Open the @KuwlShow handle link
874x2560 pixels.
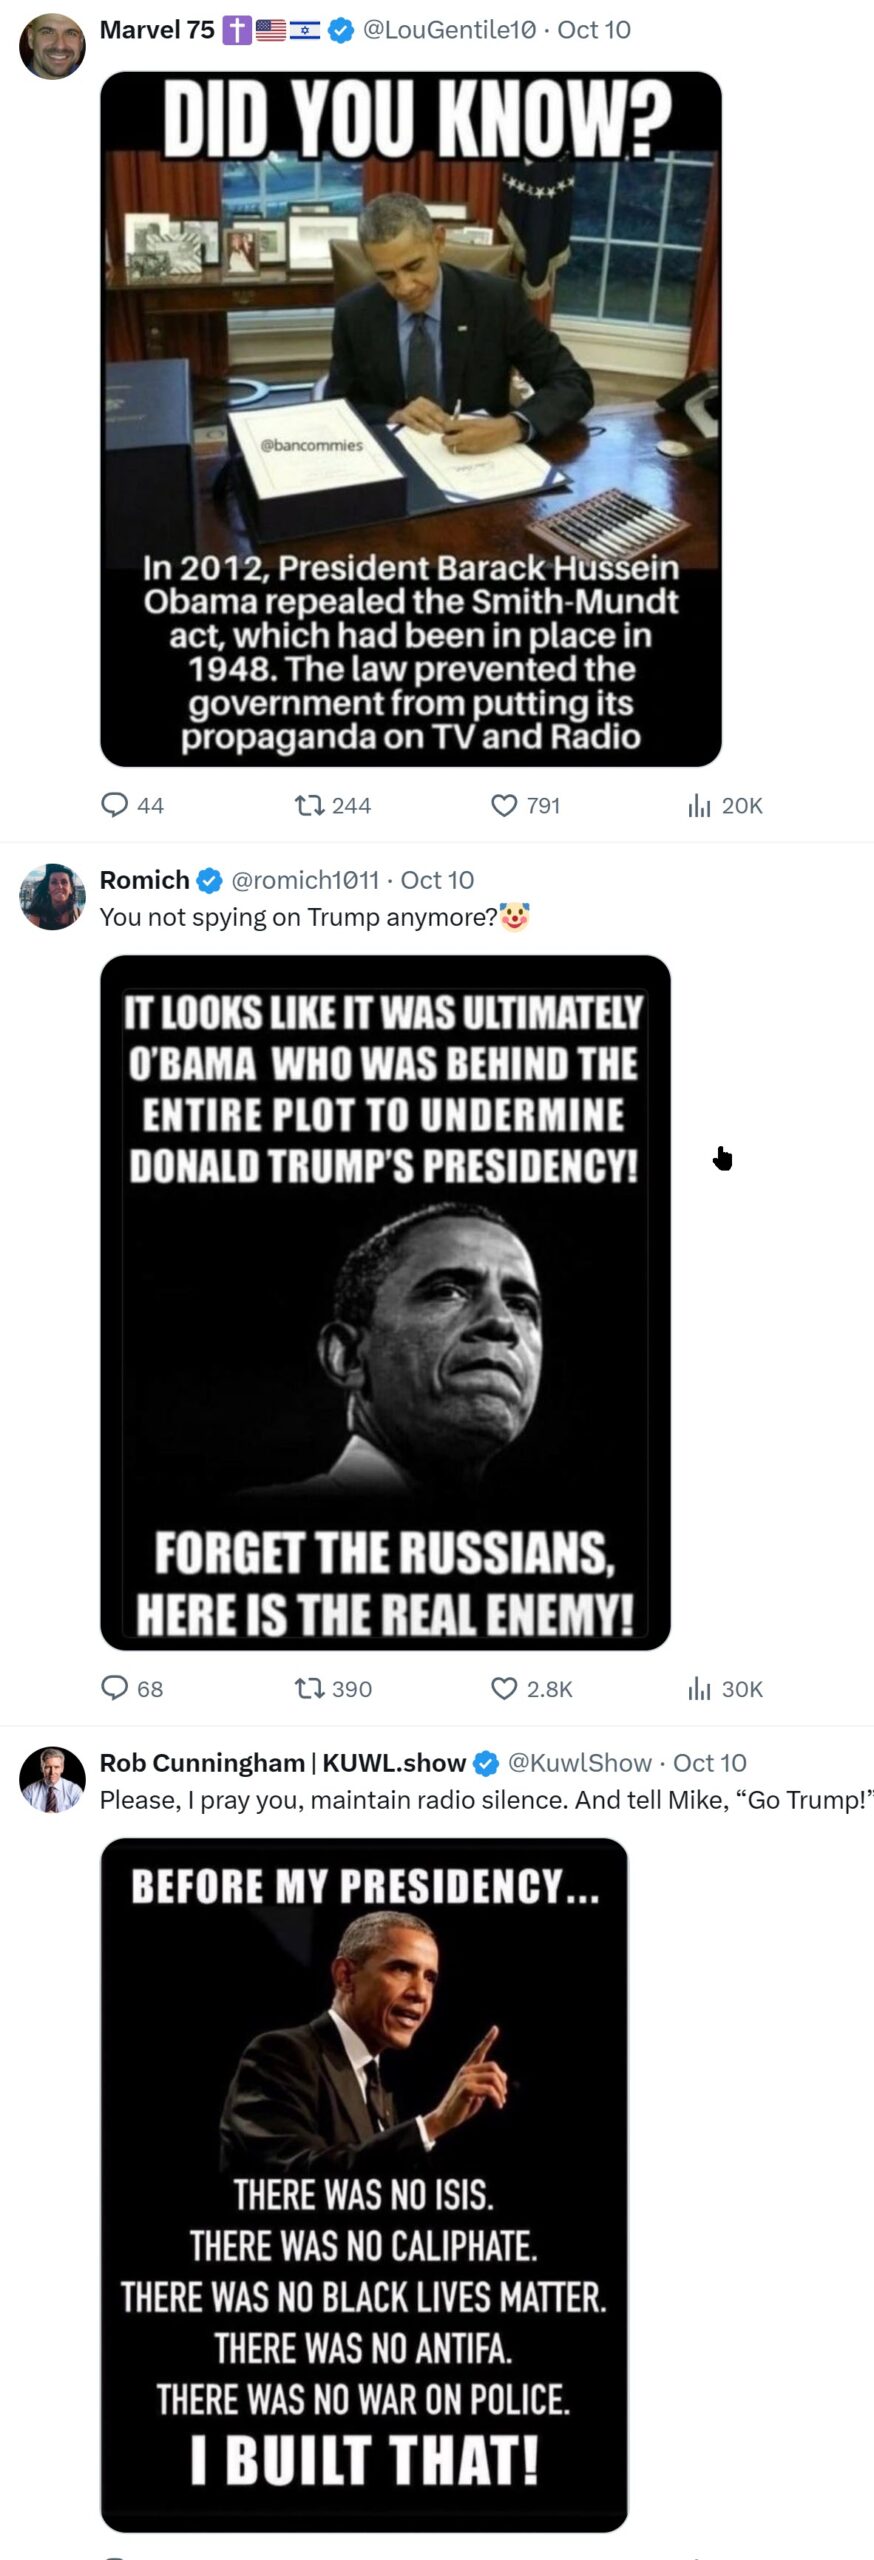(579, 1762)
